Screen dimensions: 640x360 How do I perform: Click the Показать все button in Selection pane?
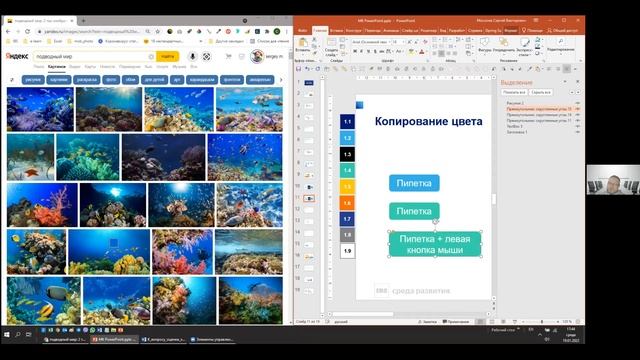coord(514,92)
